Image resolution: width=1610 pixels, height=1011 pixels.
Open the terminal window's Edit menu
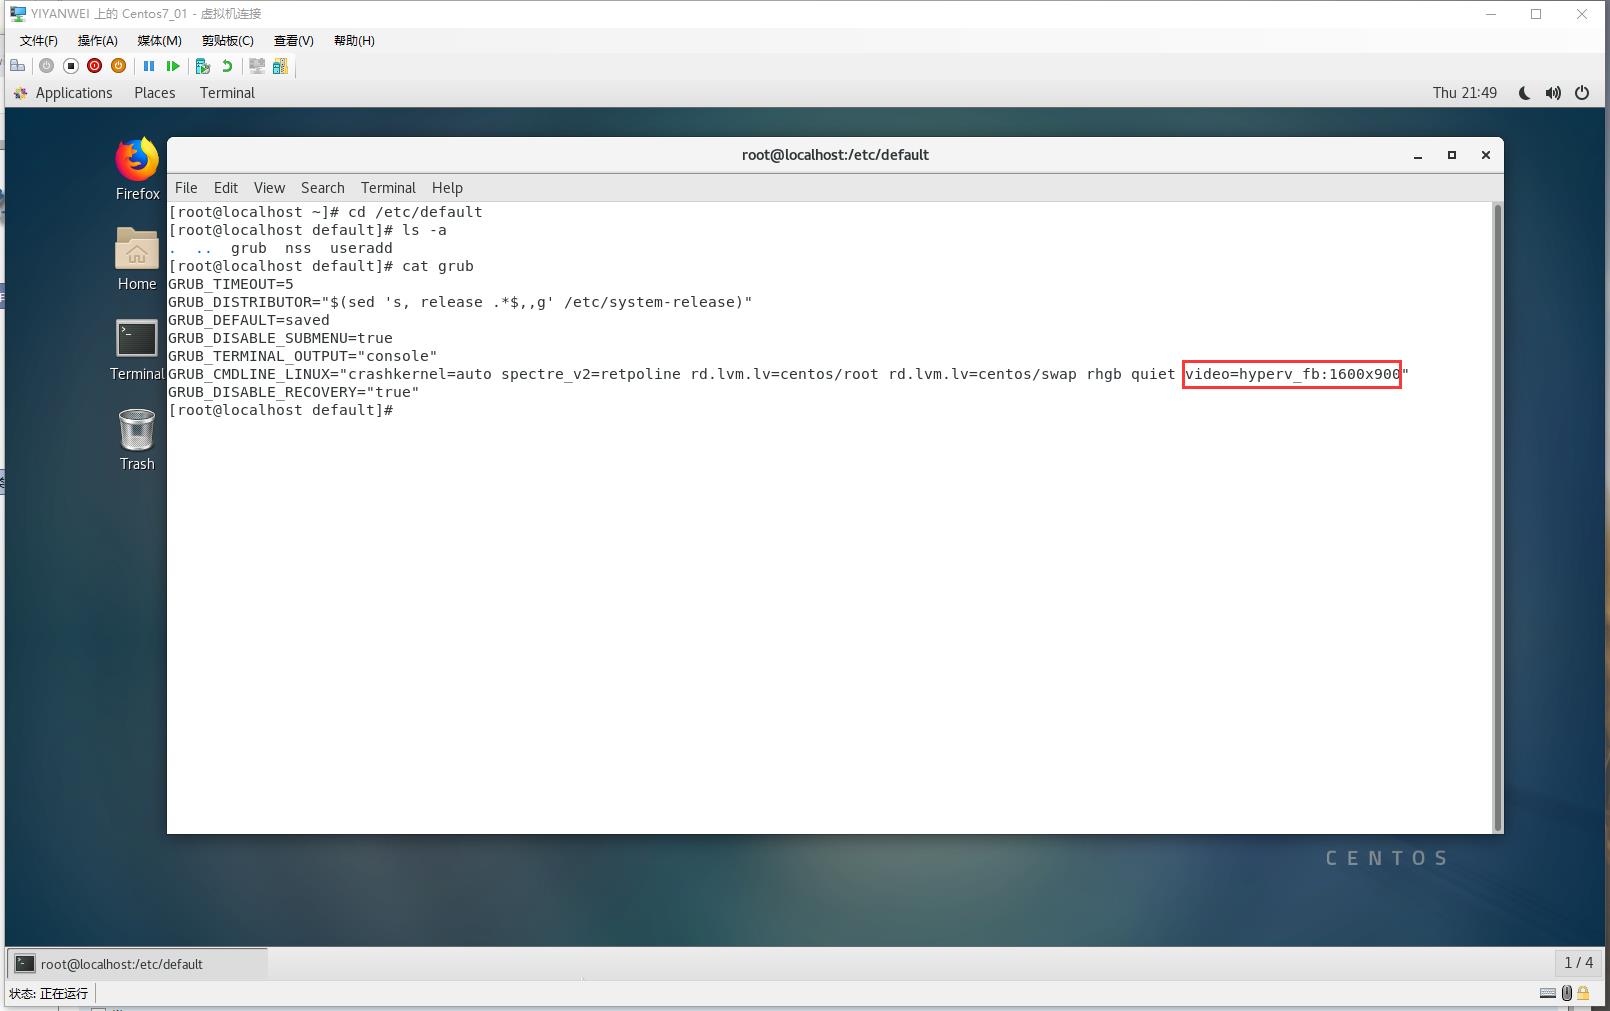[x=226, y=188]
